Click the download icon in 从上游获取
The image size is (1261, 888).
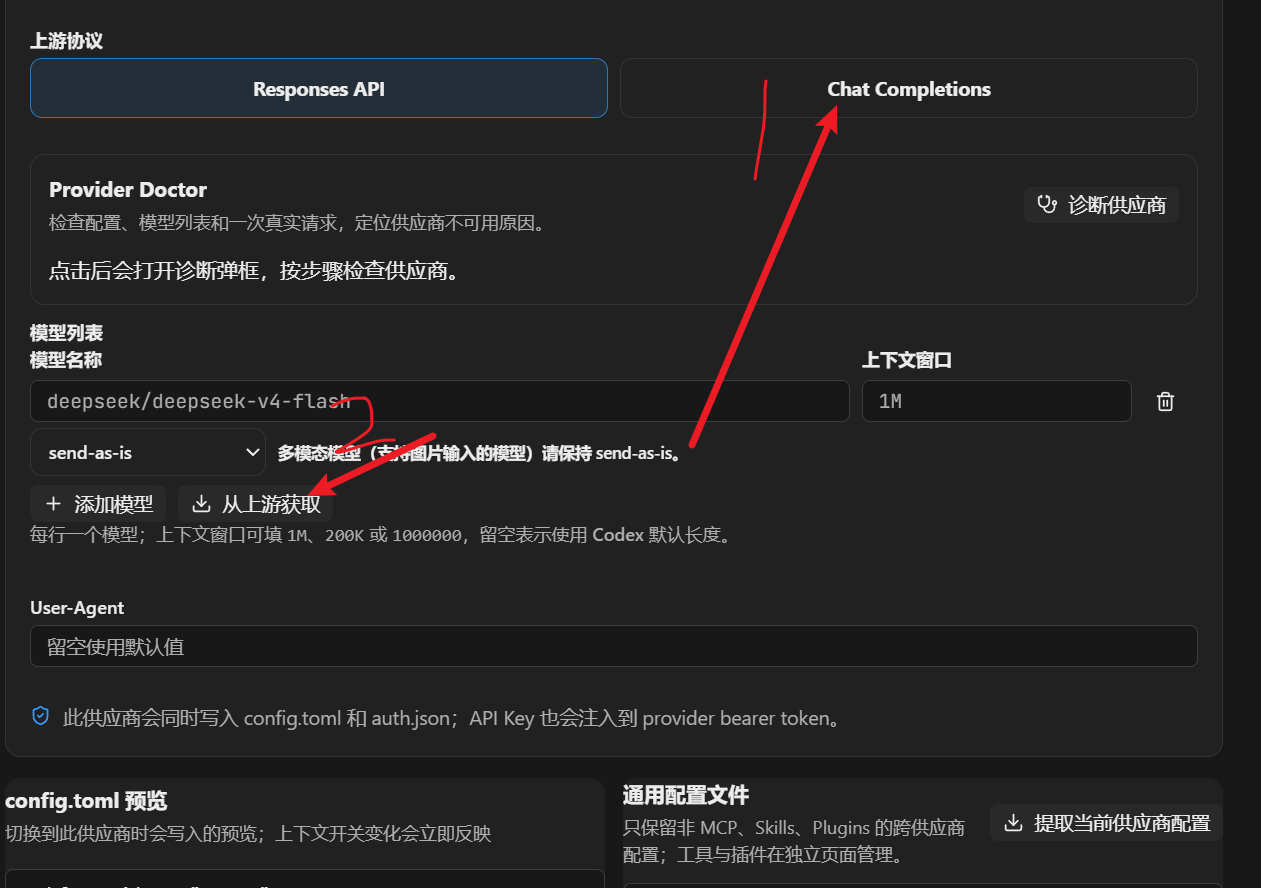click(201, 504)
